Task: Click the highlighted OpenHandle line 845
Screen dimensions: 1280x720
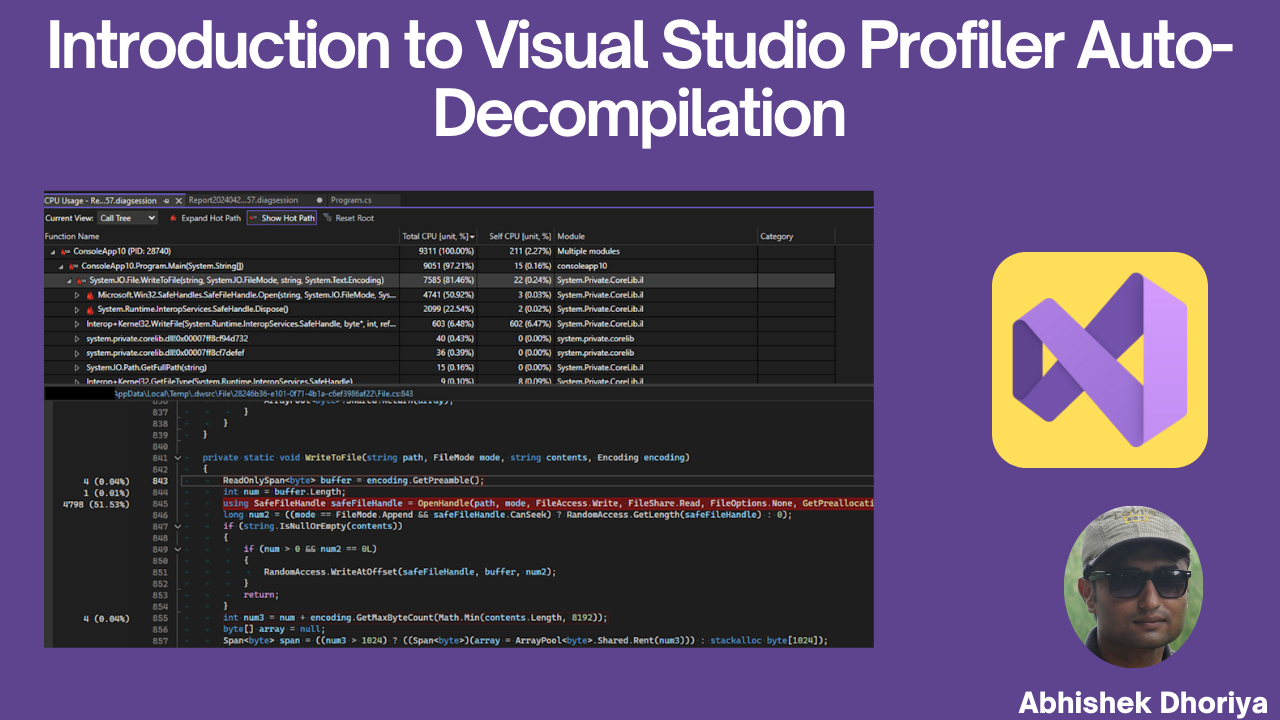Action: pos(548,503)
